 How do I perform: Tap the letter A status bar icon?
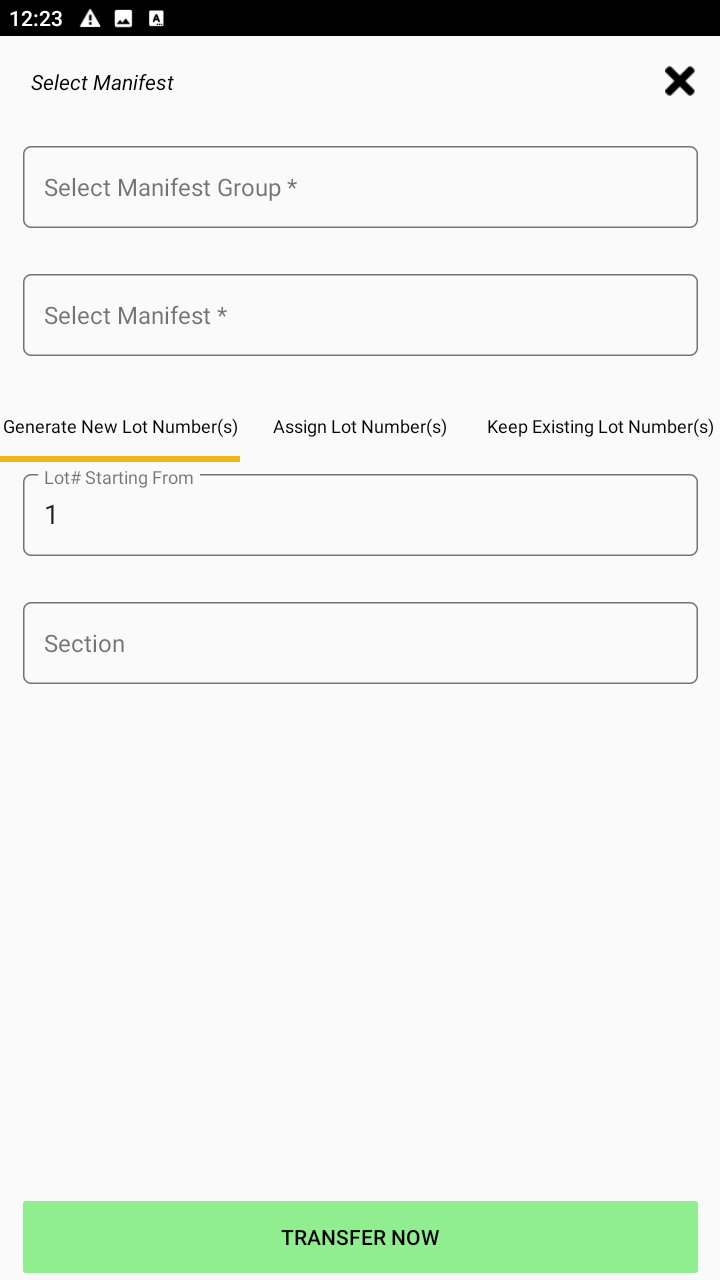pyautogui.click(x=156, y=18)
